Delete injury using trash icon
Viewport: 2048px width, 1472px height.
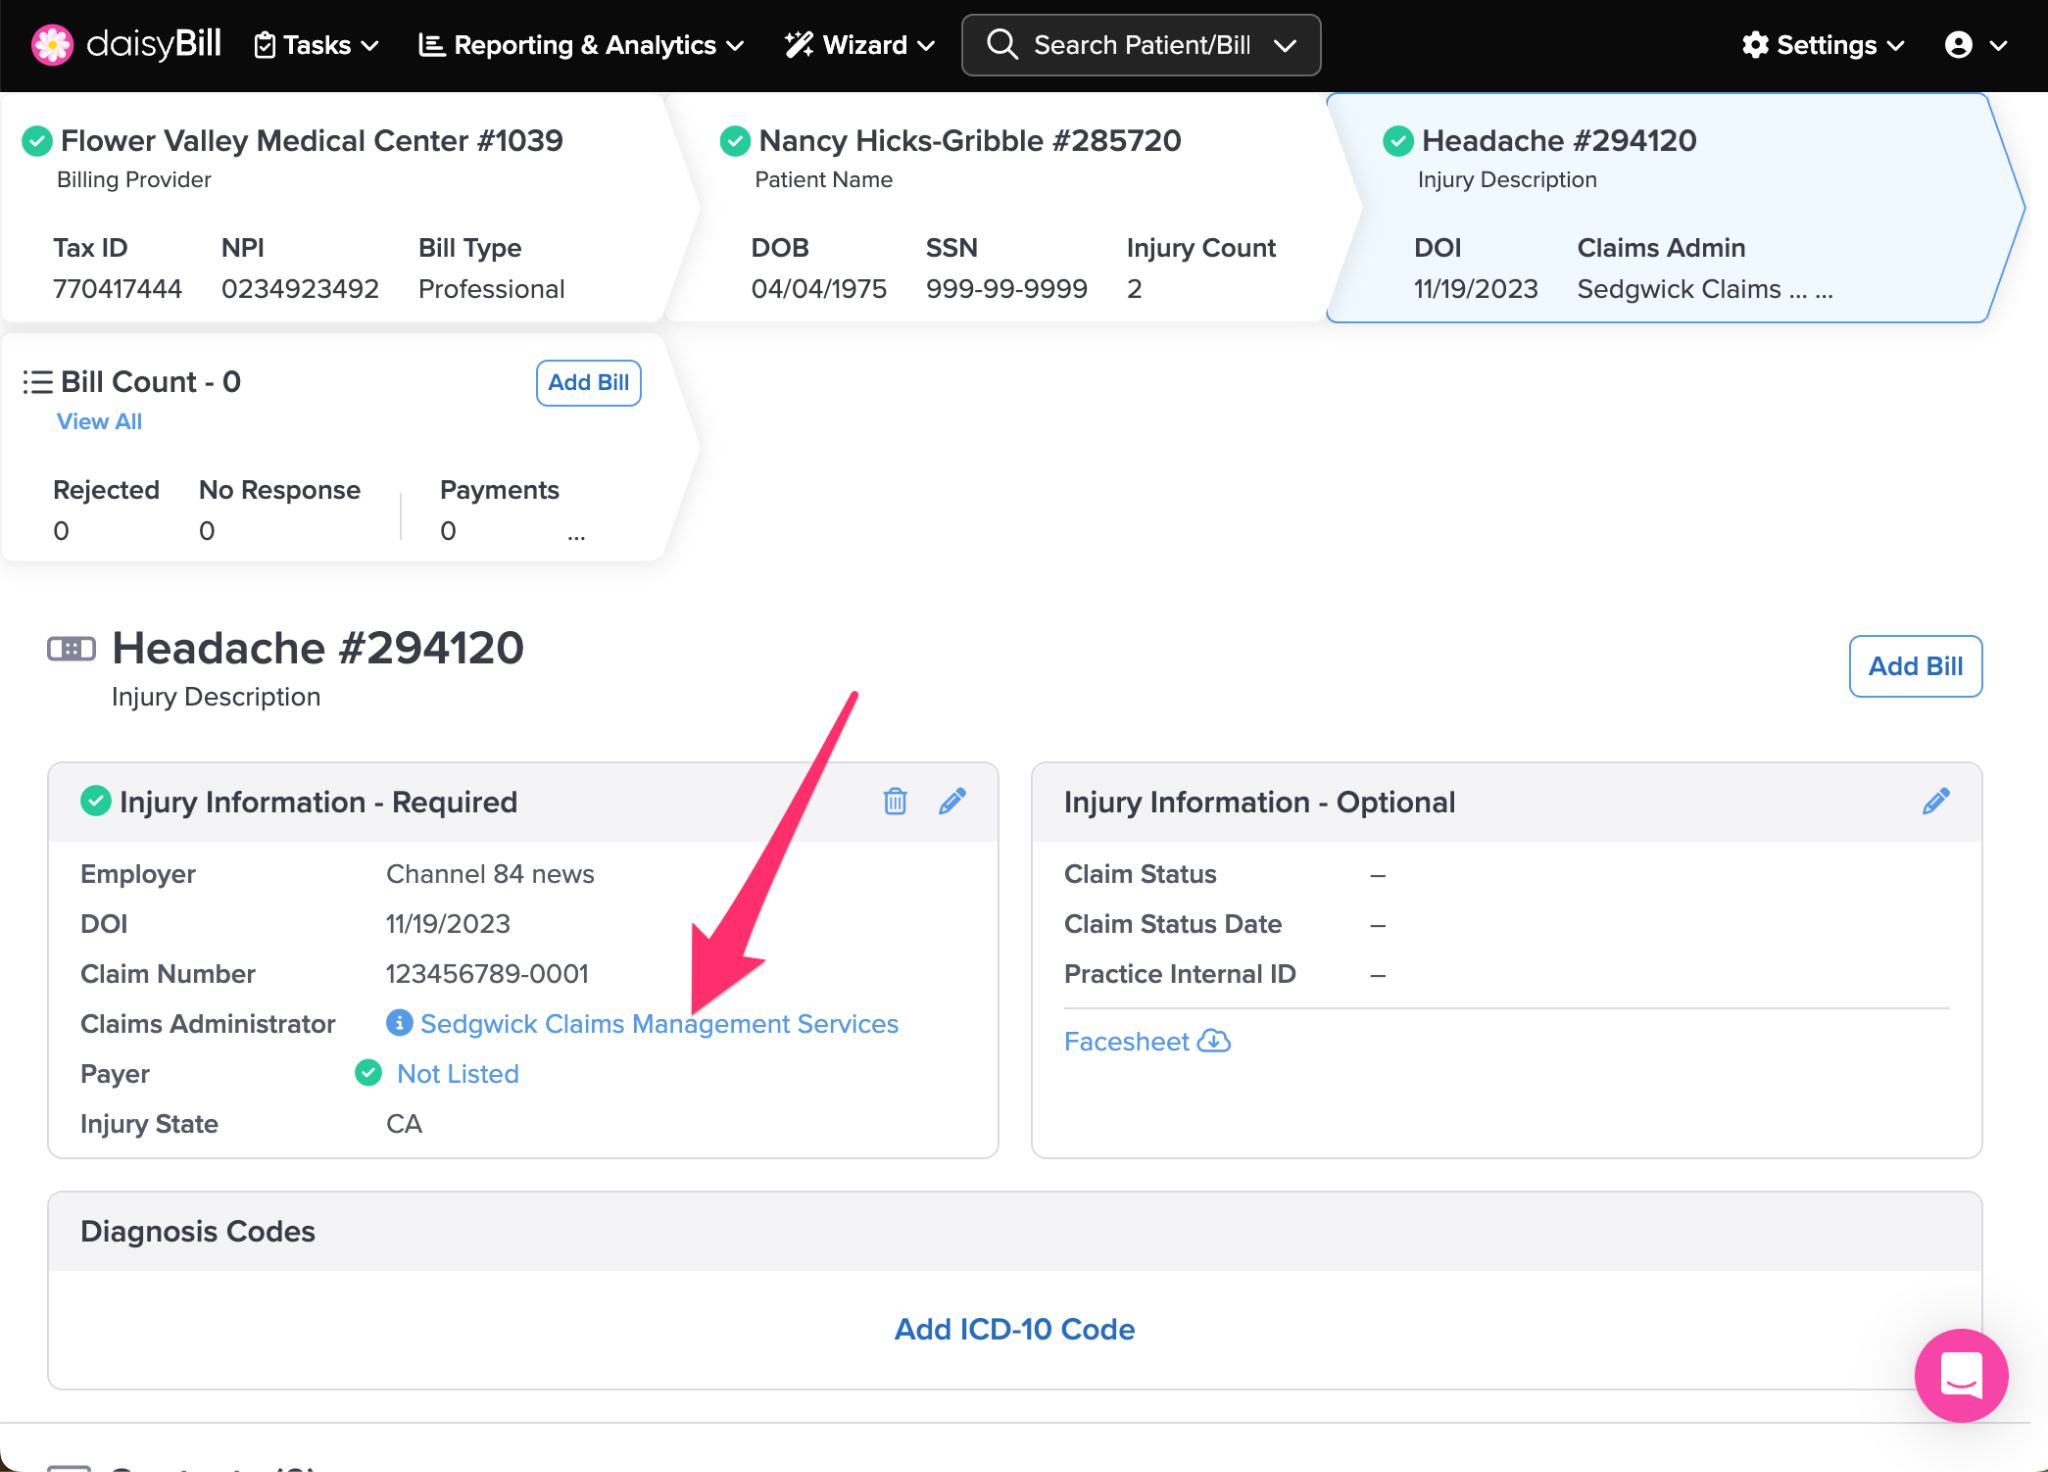[x=895, y=801]
